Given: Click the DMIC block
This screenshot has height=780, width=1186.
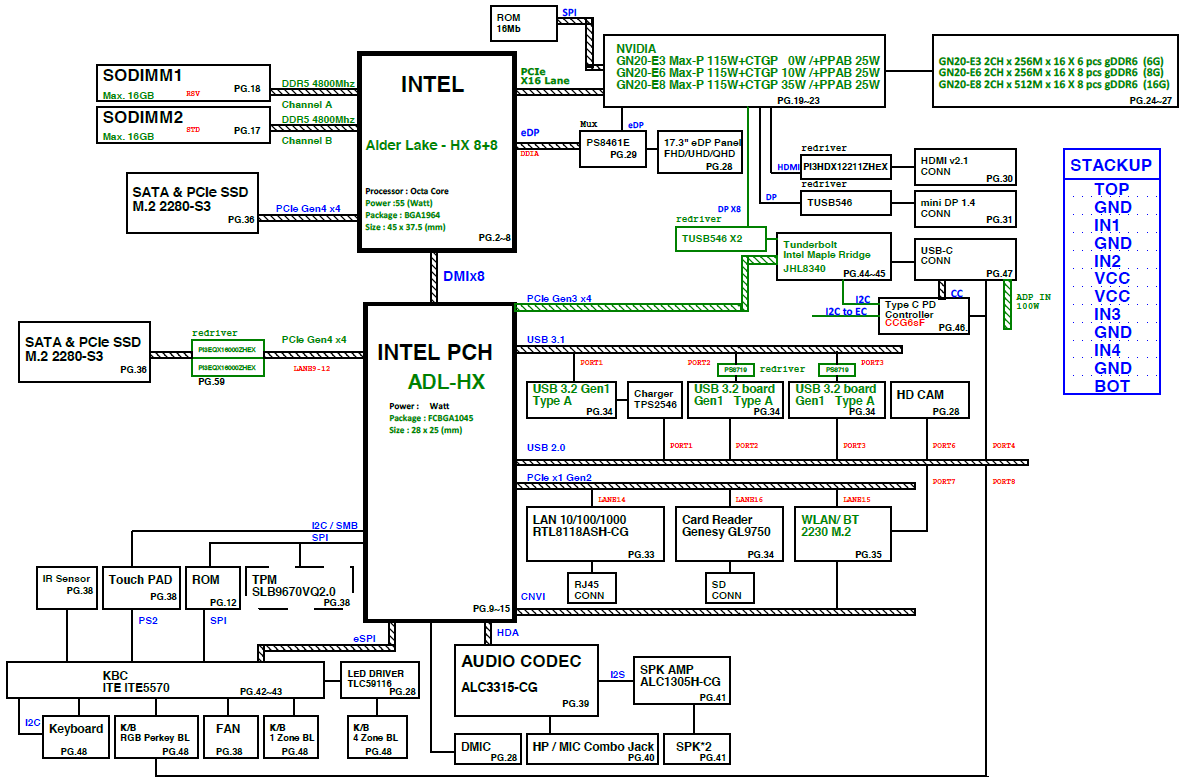Looking at the screenshot, I should click(488, 749).
